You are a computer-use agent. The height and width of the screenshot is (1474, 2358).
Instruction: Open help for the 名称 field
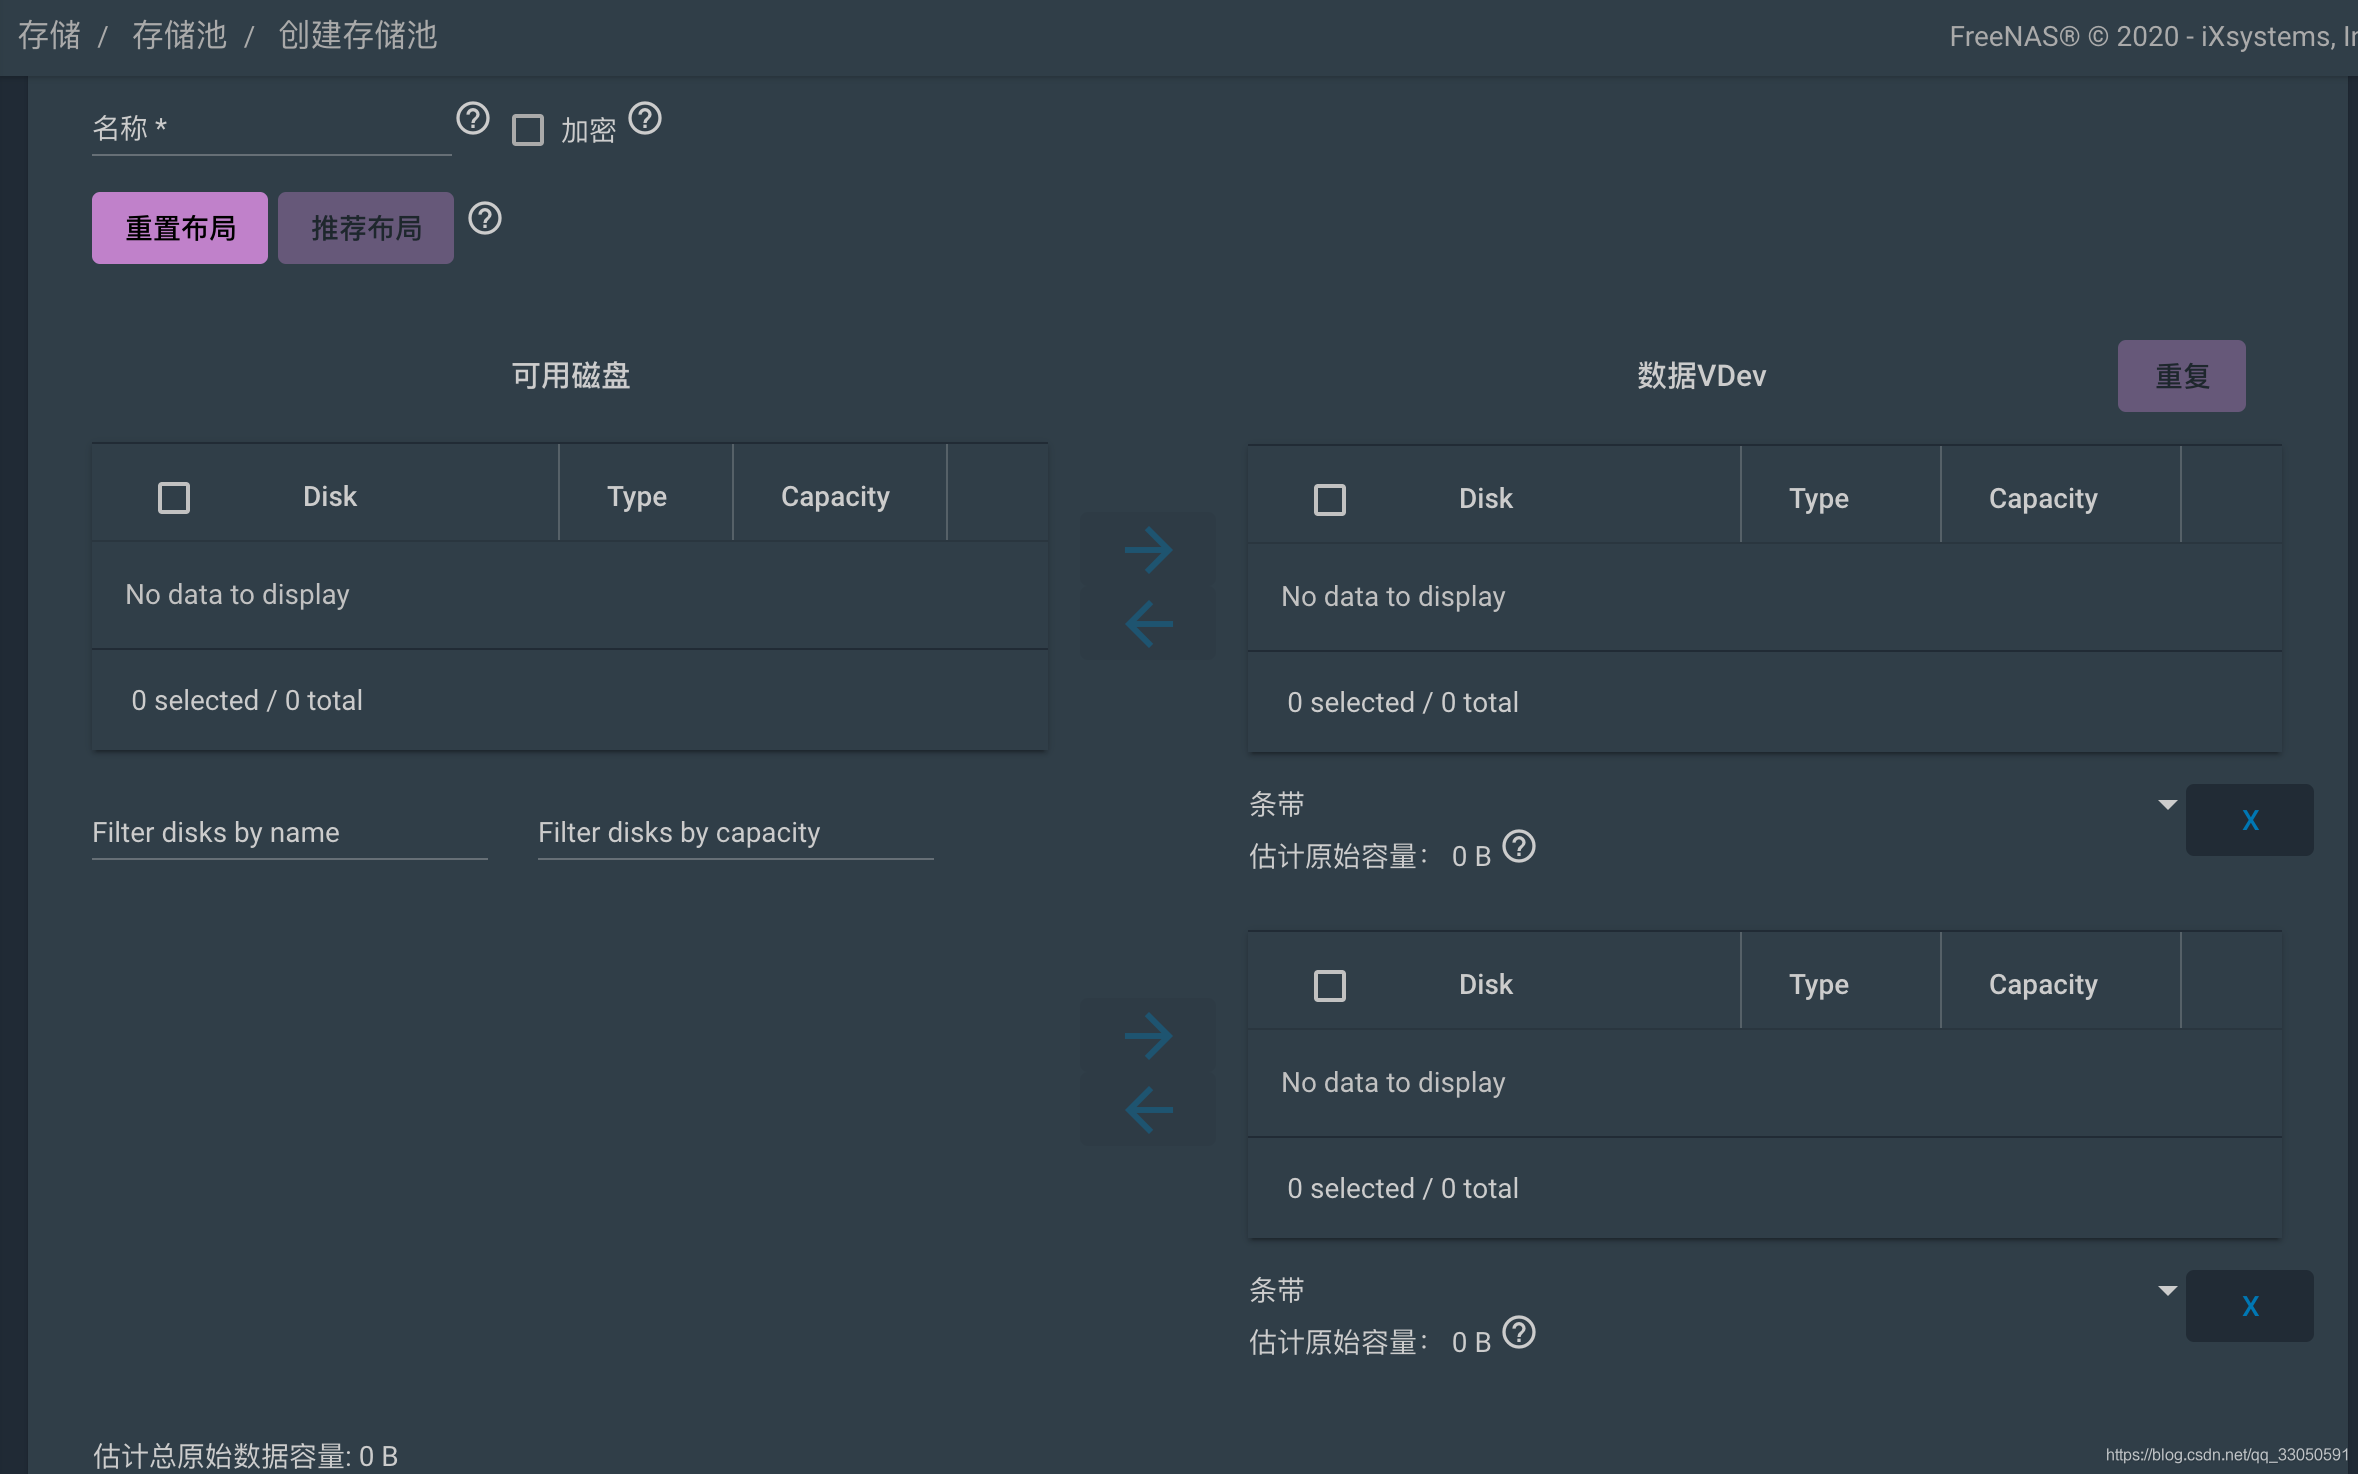pyautogui.click(x=473, y=119)
